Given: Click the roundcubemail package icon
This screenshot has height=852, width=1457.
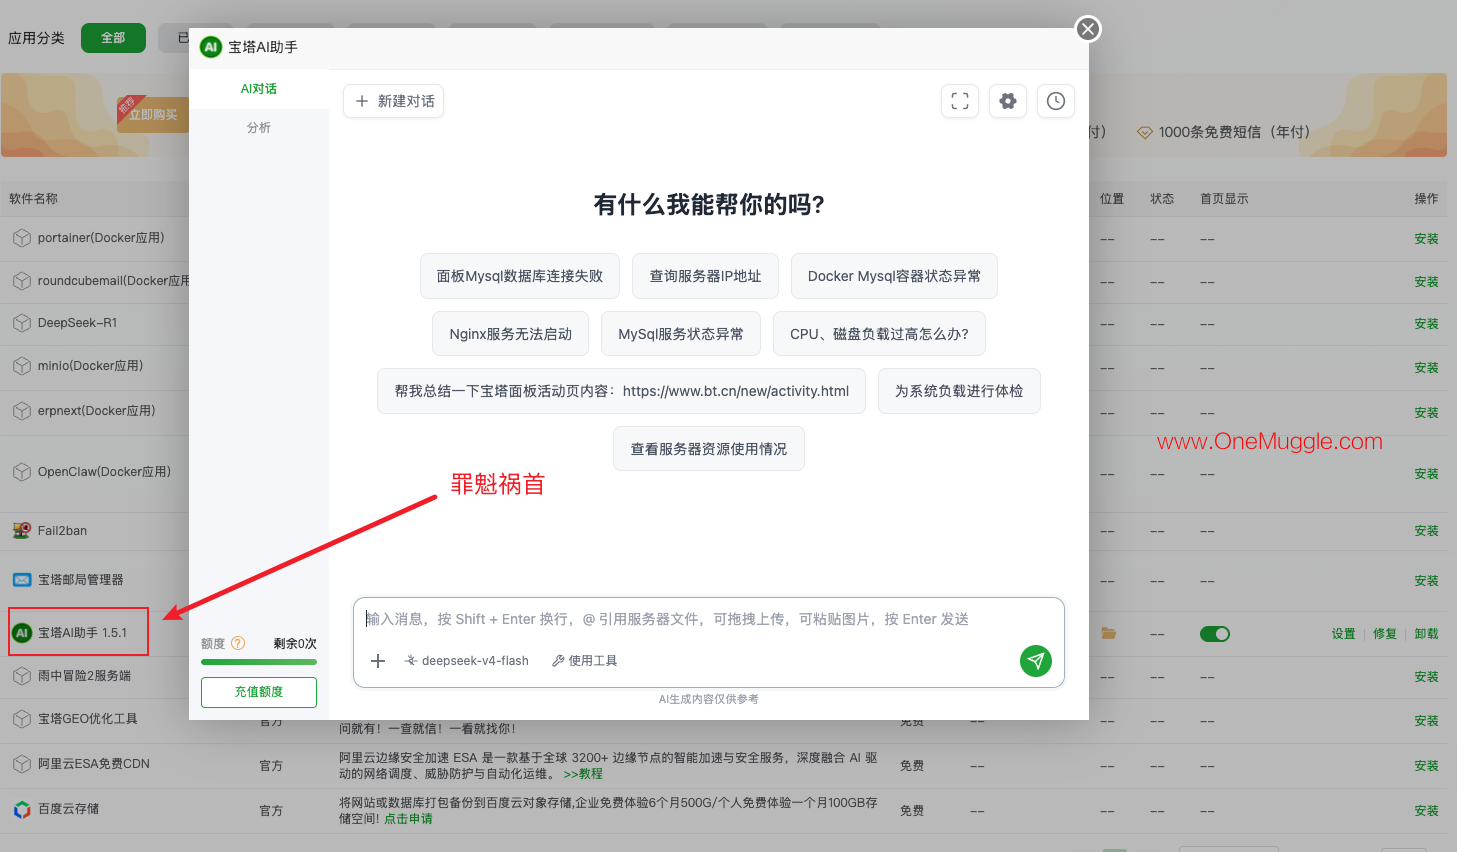Looking at the screenshot, I should coord(22,281).
